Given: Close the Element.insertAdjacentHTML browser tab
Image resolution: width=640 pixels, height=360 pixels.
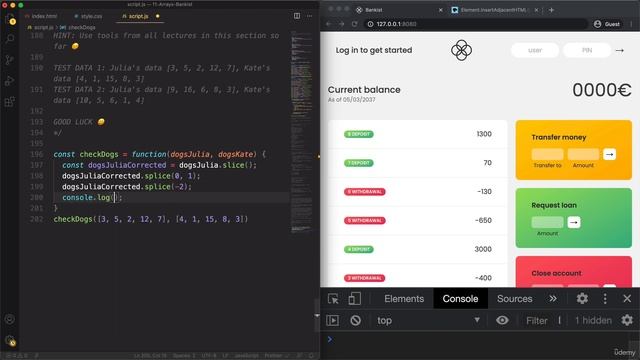Looking at the screenshot, I should coord(536,10).
